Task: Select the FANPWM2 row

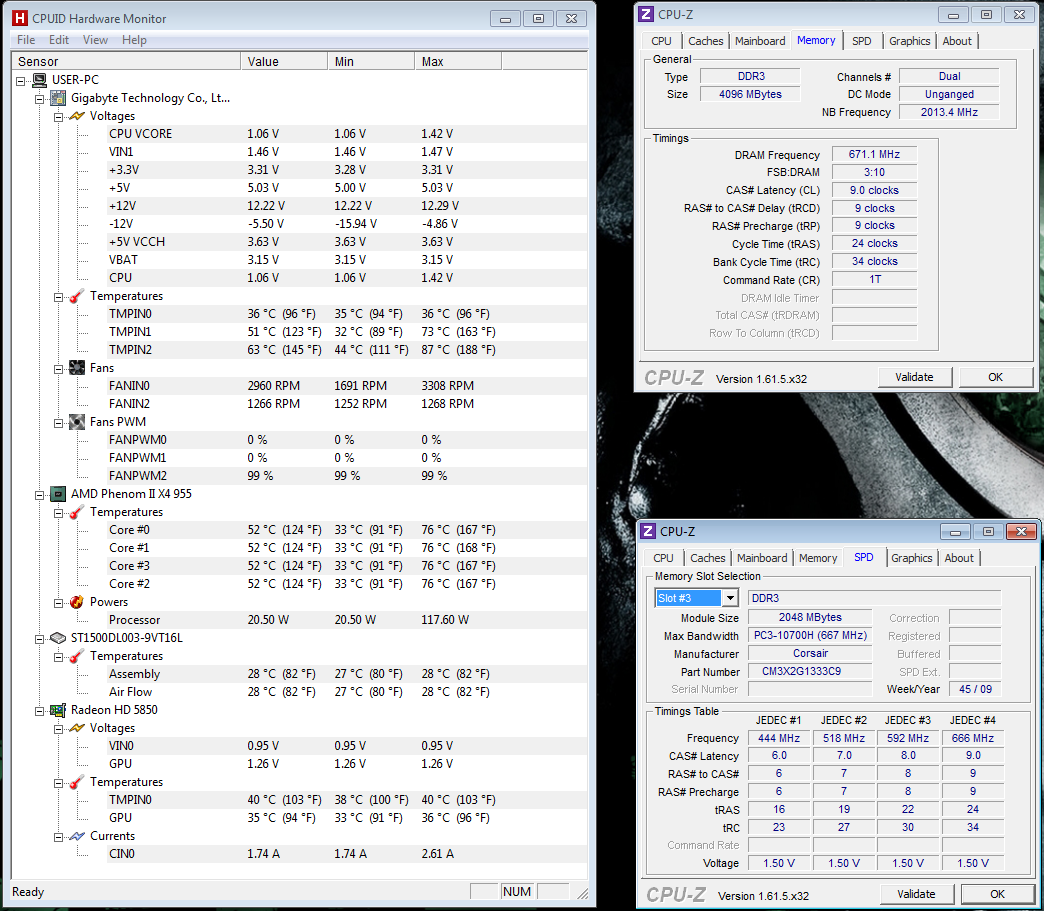Action: (348, 475)
